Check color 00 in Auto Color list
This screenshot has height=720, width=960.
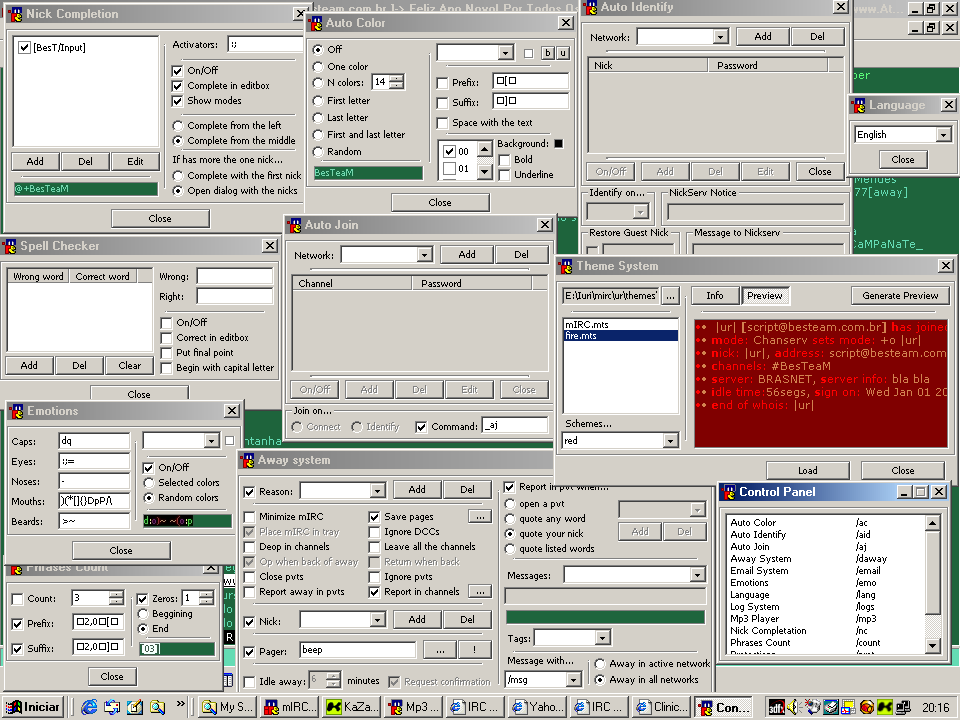449,151
